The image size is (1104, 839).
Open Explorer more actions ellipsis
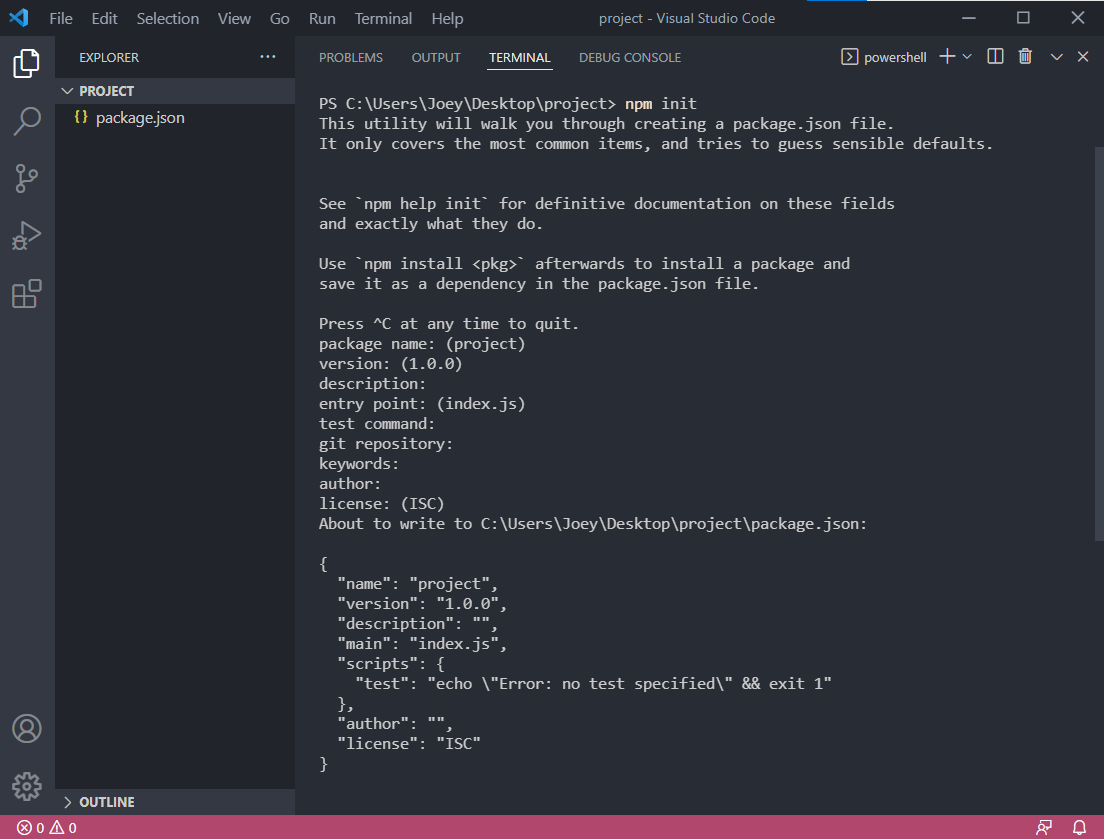[268, 57]
